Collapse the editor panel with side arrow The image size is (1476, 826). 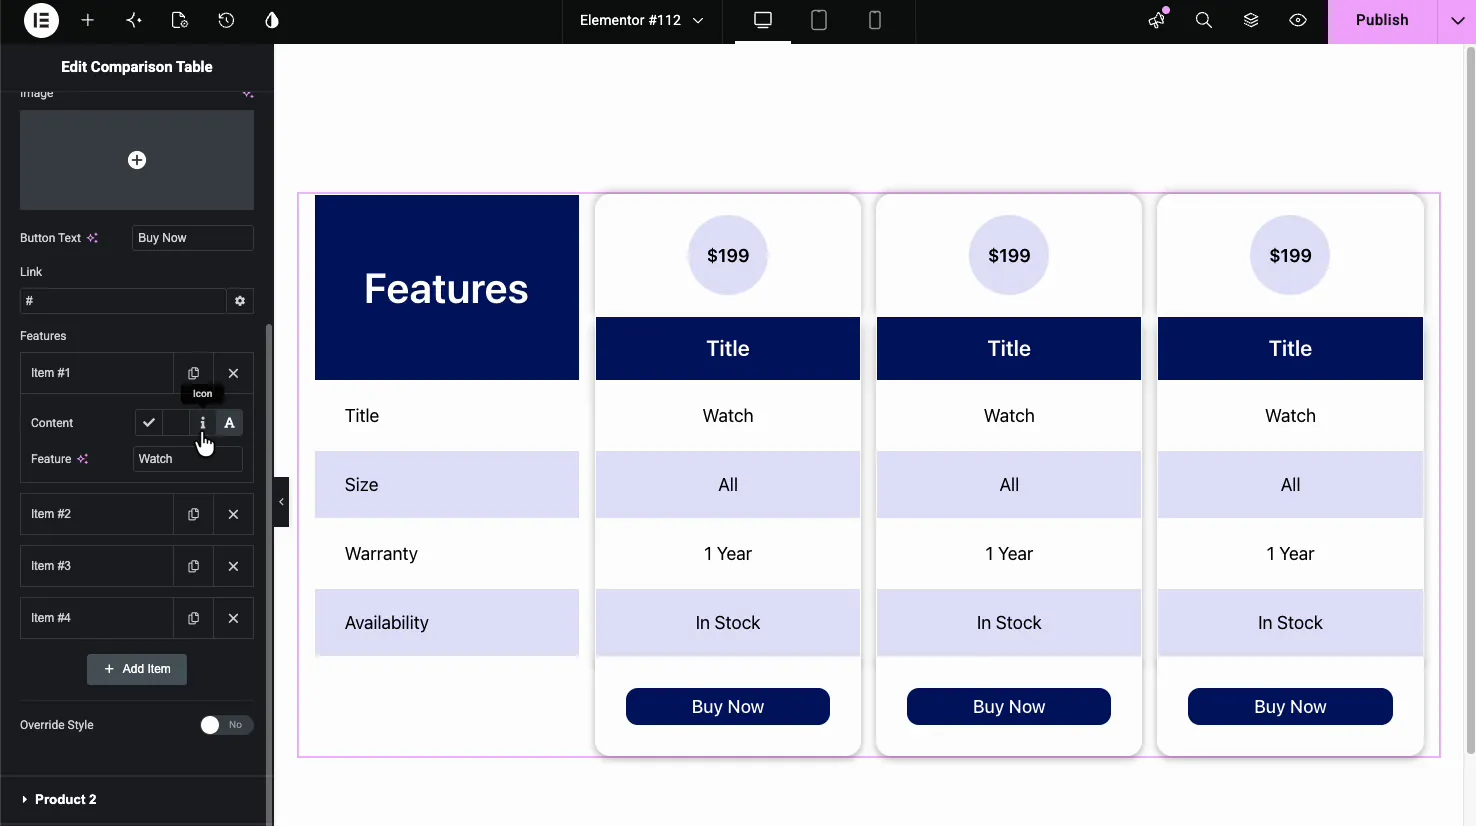pos(281,502)
